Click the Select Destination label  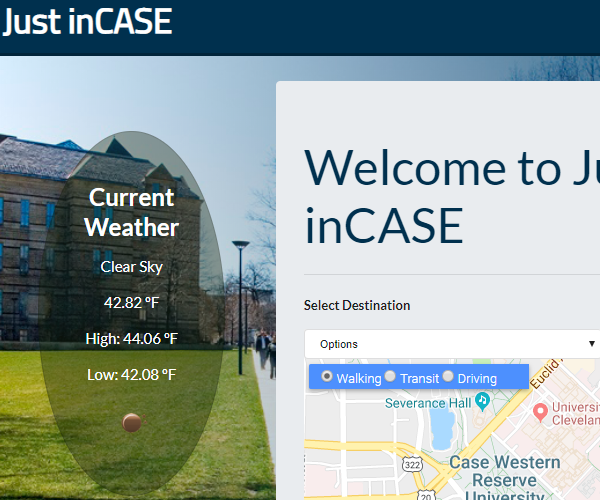(356, 305)
